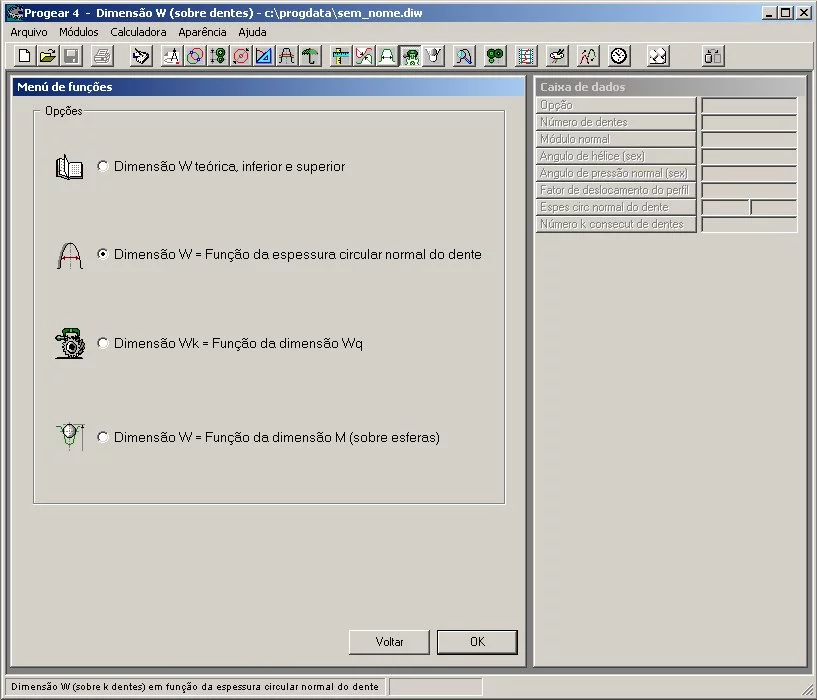This screenshot has width=817, height=700.
Task: Click the Voltar button
Action: tap(389, 642)
